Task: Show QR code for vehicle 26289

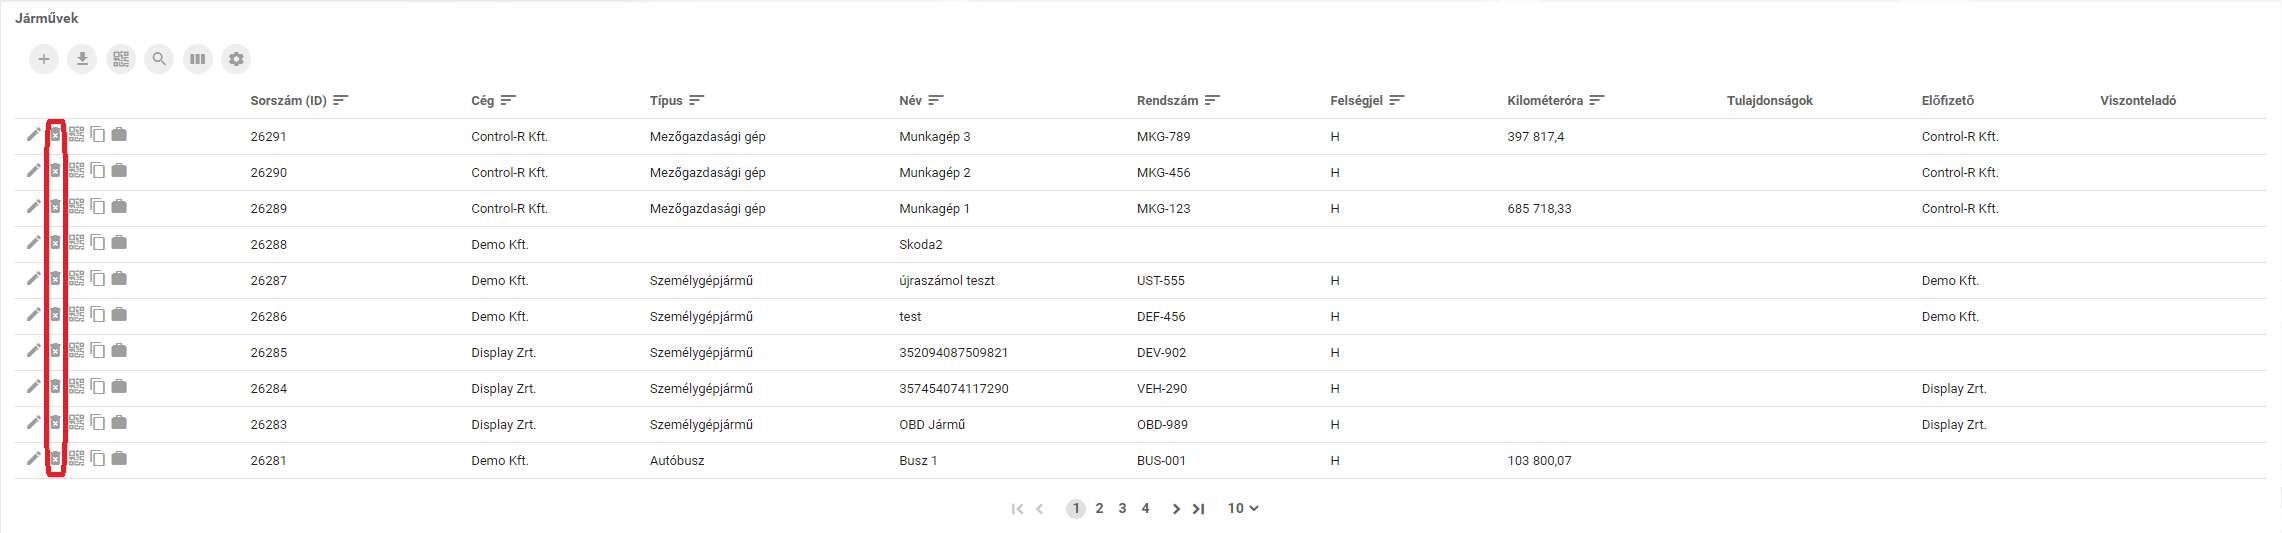Action: [77, 207]
